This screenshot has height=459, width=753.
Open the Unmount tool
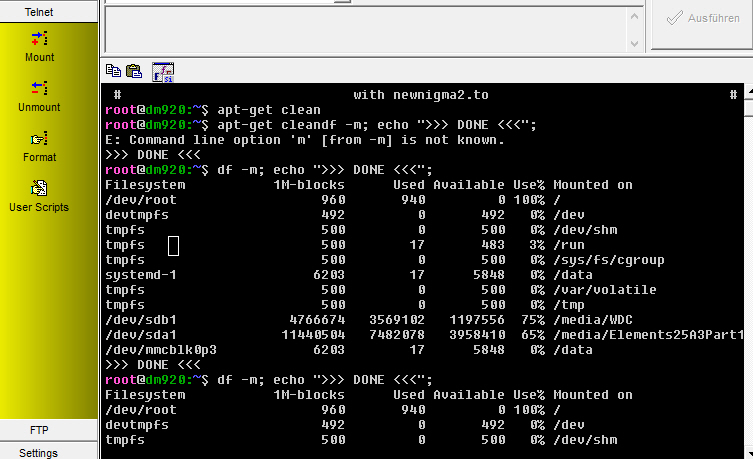point(39,97)
